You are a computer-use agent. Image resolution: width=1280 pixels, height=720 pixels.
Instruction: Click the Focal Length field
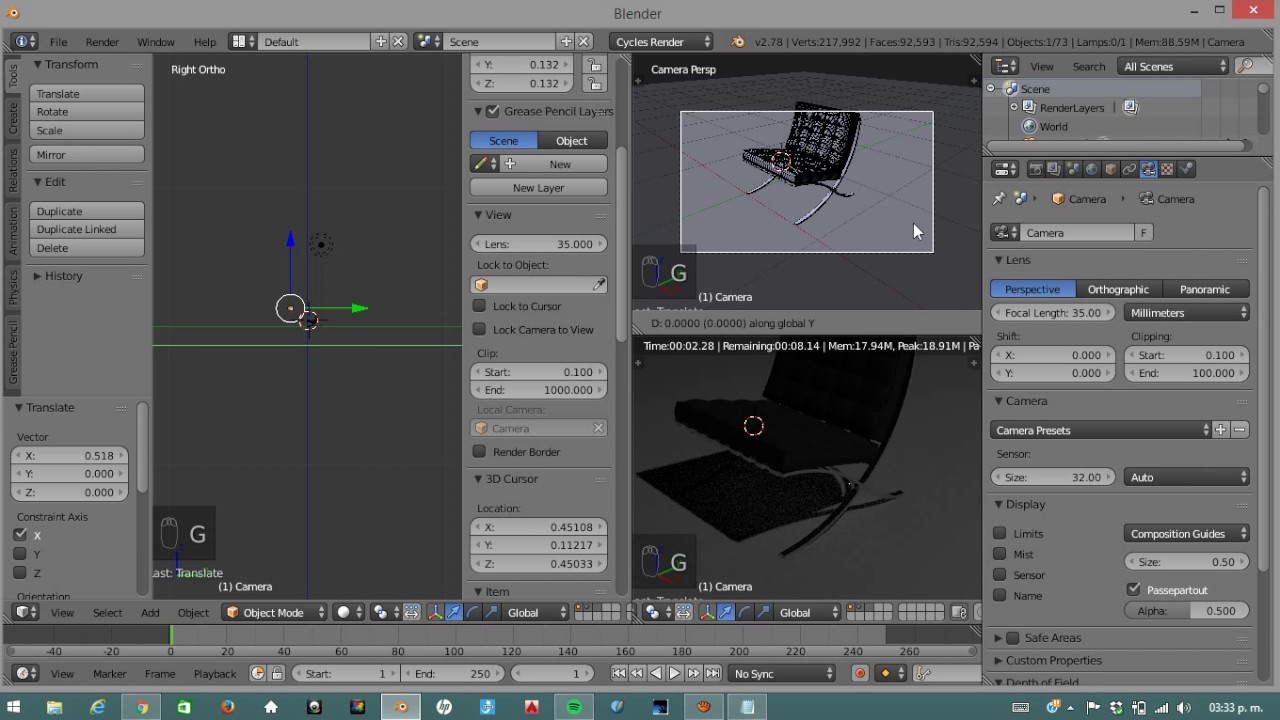1053,313
